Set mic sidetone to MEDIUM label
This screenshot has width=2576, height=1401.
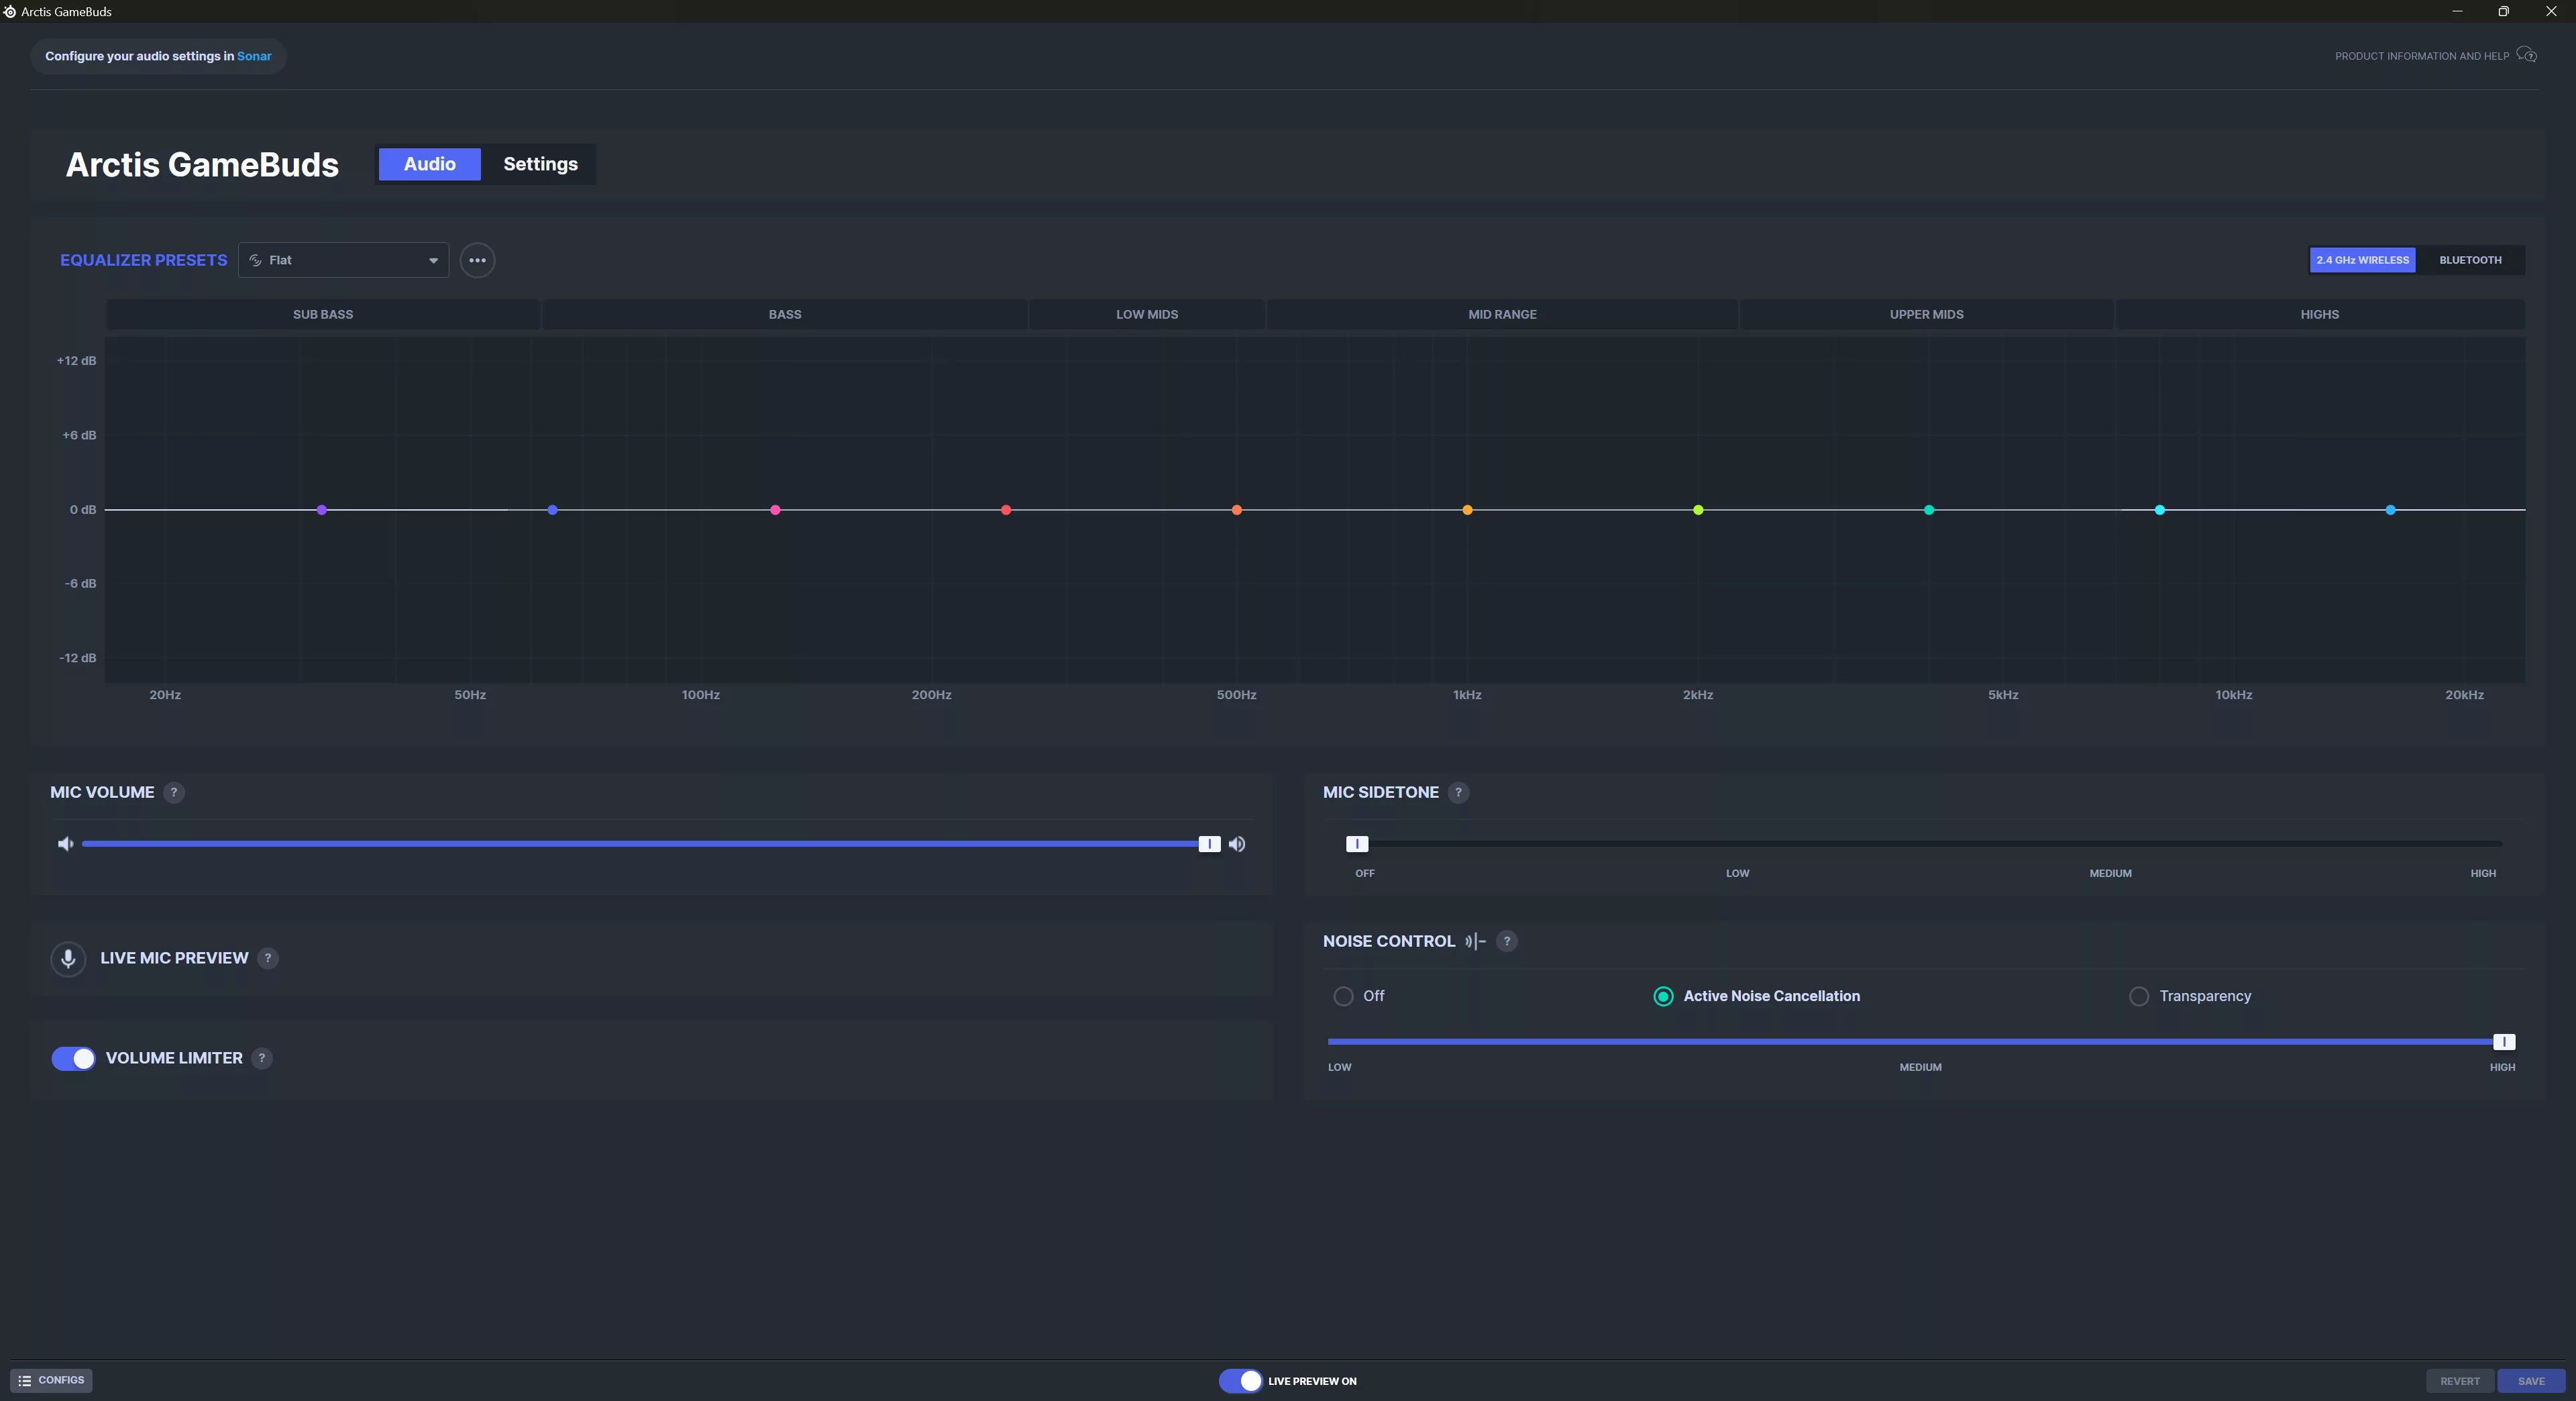pos(2110,873)
